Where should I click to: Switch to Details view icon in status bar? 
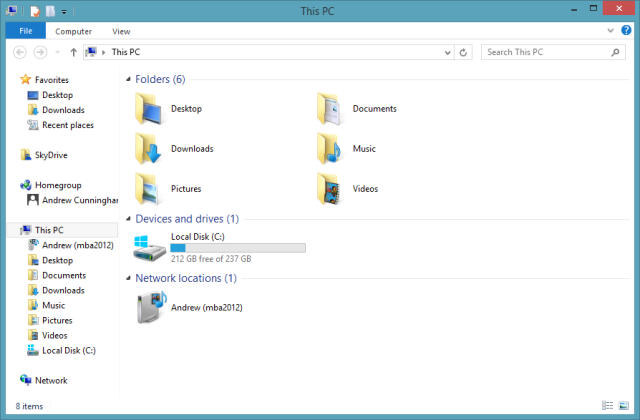(x=607, y=406)
